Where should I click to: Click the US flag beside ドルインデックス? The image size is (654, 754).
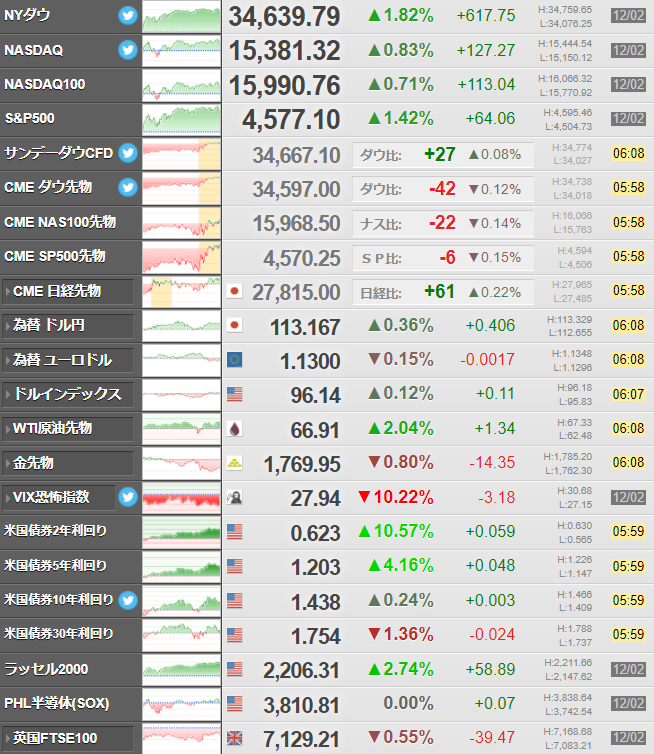(234, 394)
